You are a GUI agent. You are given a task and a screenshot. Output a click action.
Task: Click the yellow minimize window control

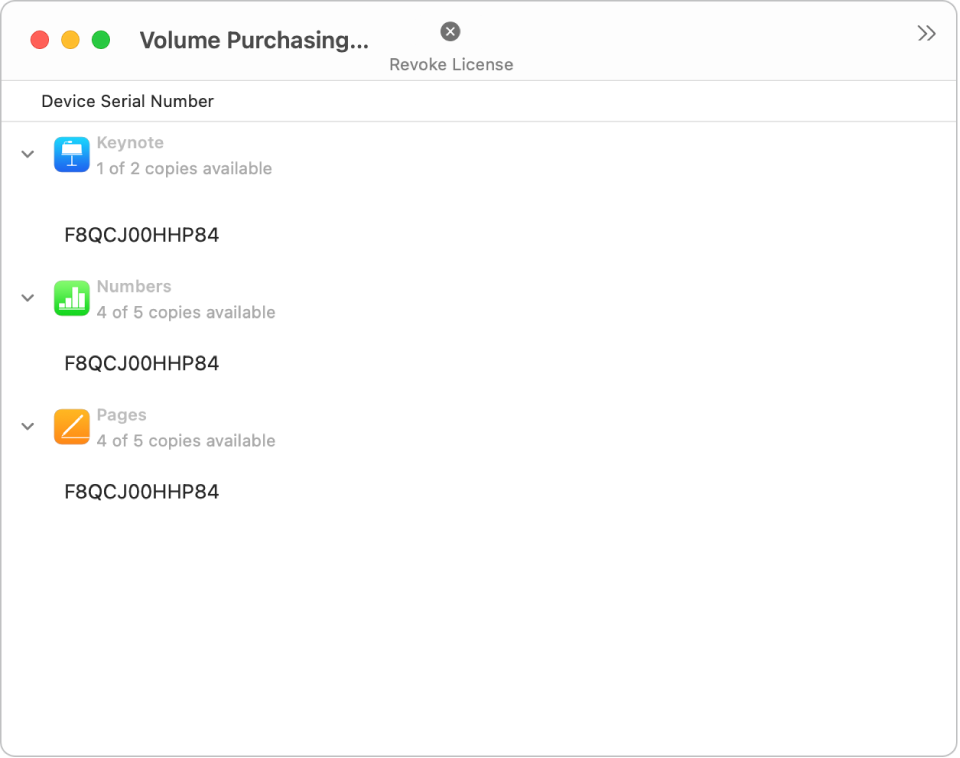69,39
